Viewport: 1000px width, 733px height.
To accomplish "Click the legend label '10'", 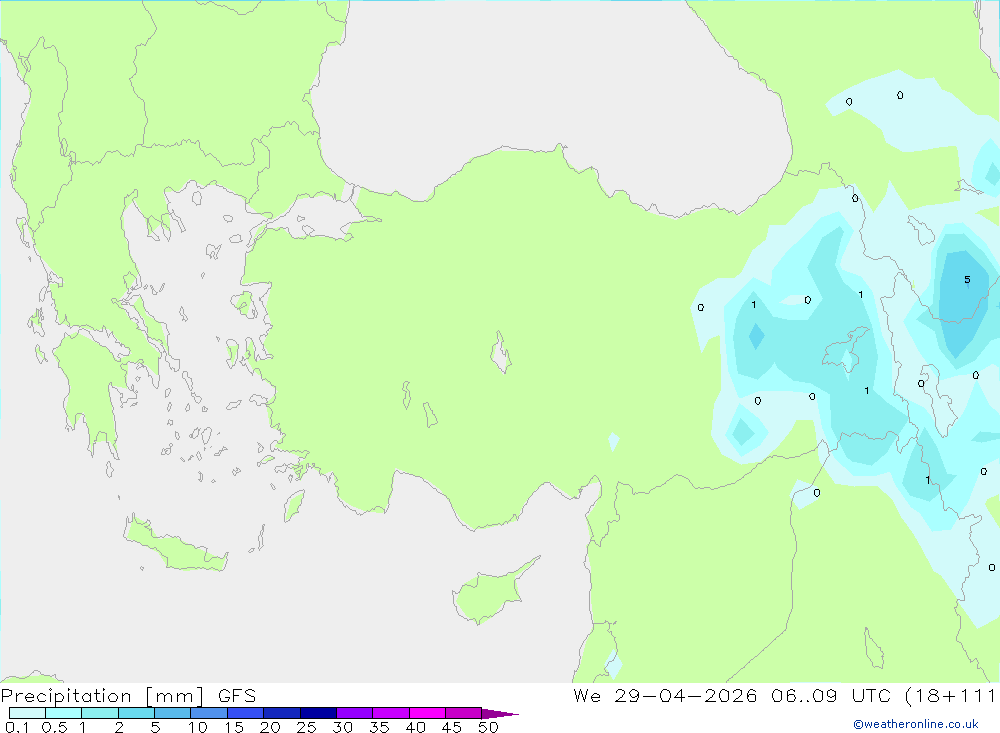I will (x=198, y=727).
